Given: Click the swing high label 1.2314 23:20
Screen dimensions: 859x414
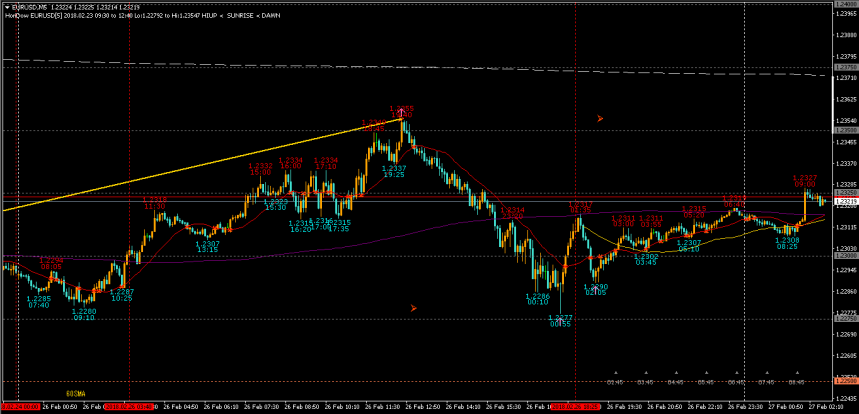Looking at the screenshot, I should pyautogui.click(x=512, y=213).
